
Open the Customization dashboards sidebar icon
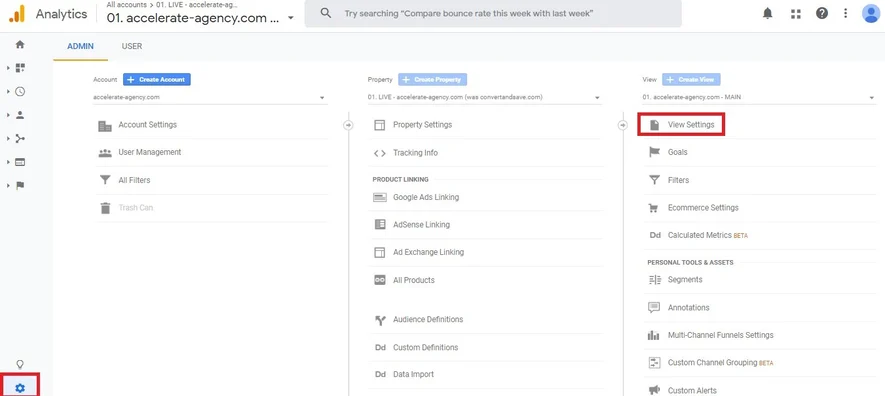(x=20, y=68)
